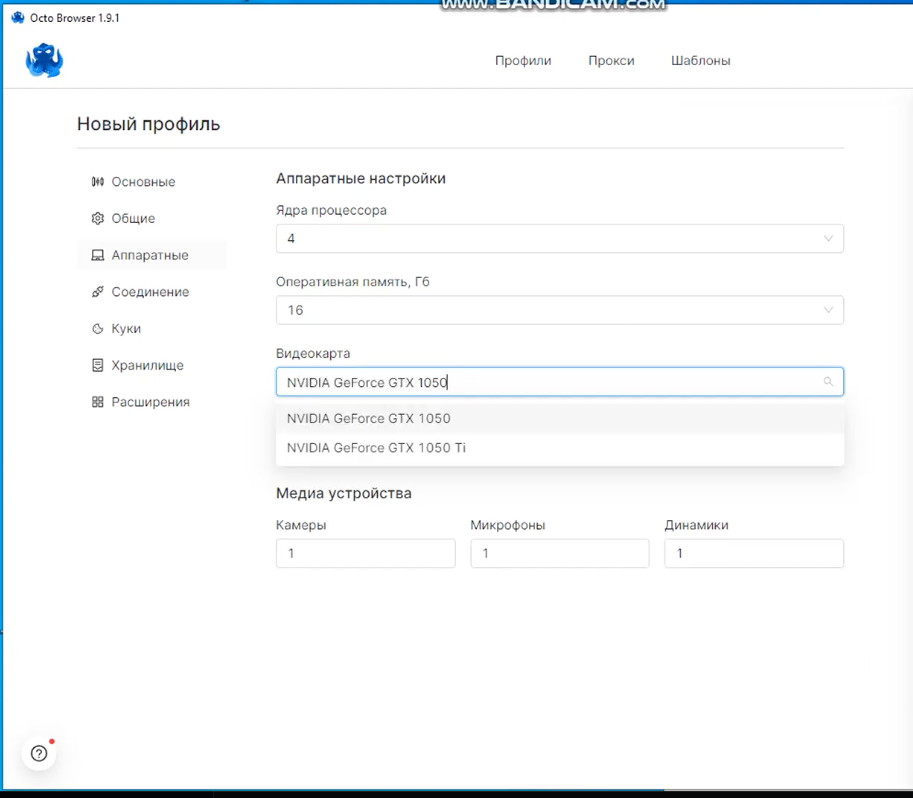Click the laptop icon beside Аппаратные

click(x=98, y=255)
